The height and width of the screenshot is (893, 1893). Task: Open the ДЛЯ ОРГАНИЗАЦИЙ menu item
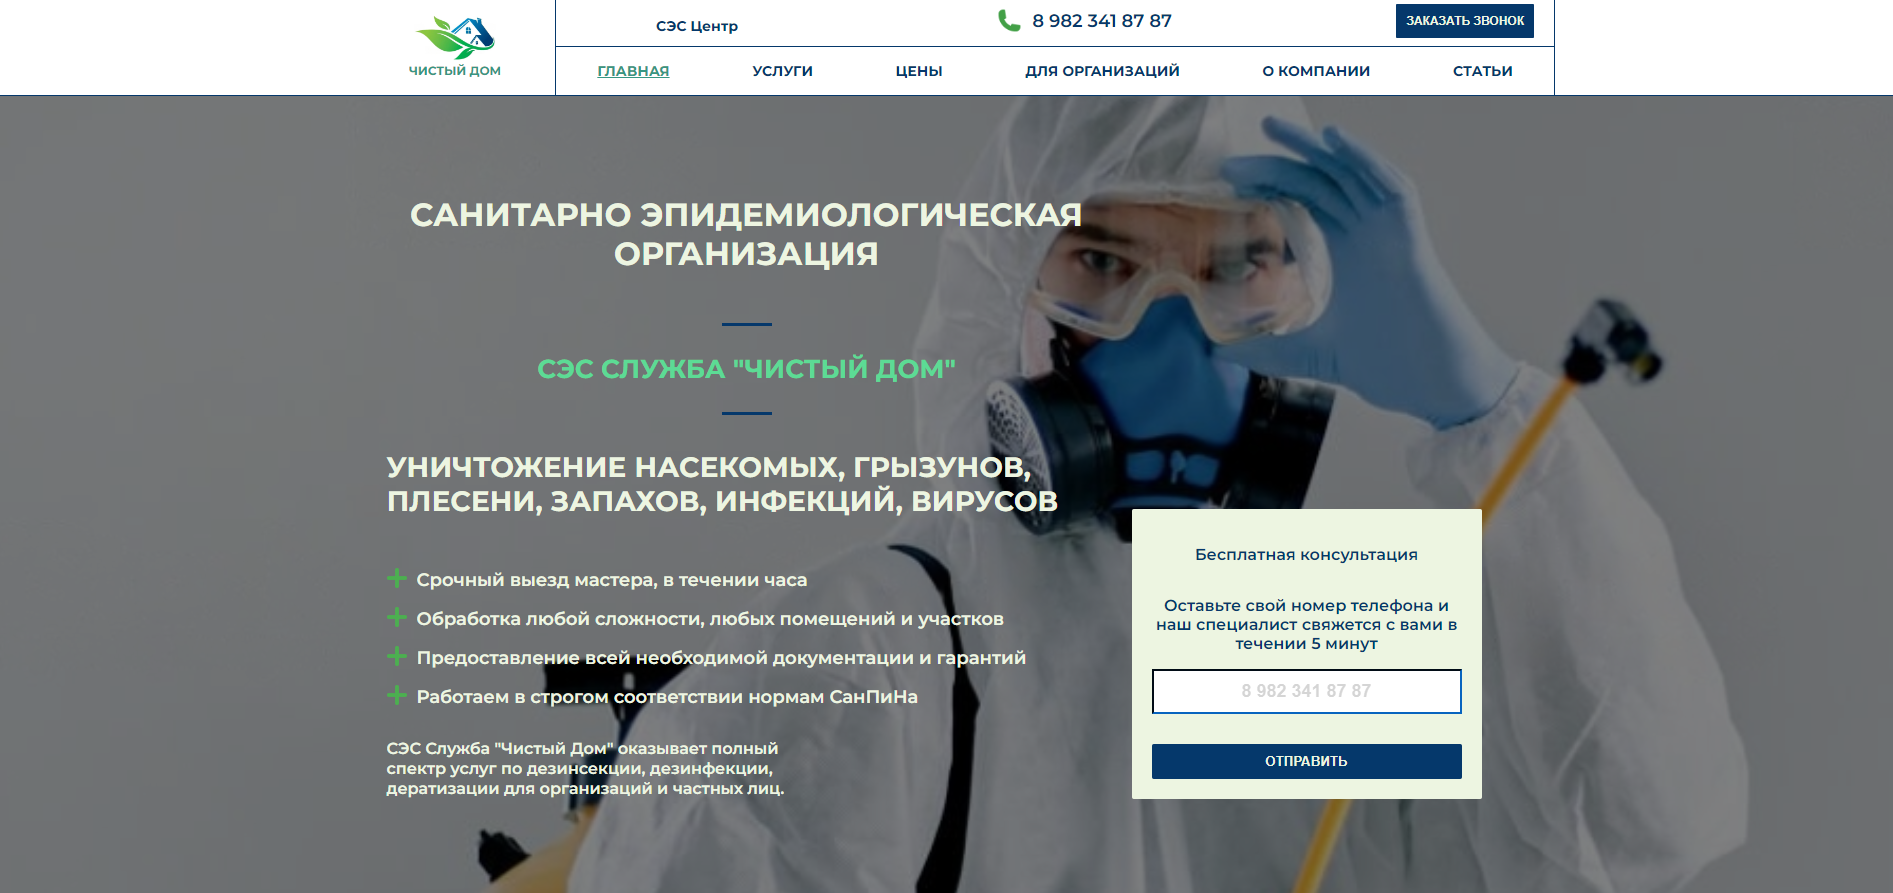[x=1102, y=71]
